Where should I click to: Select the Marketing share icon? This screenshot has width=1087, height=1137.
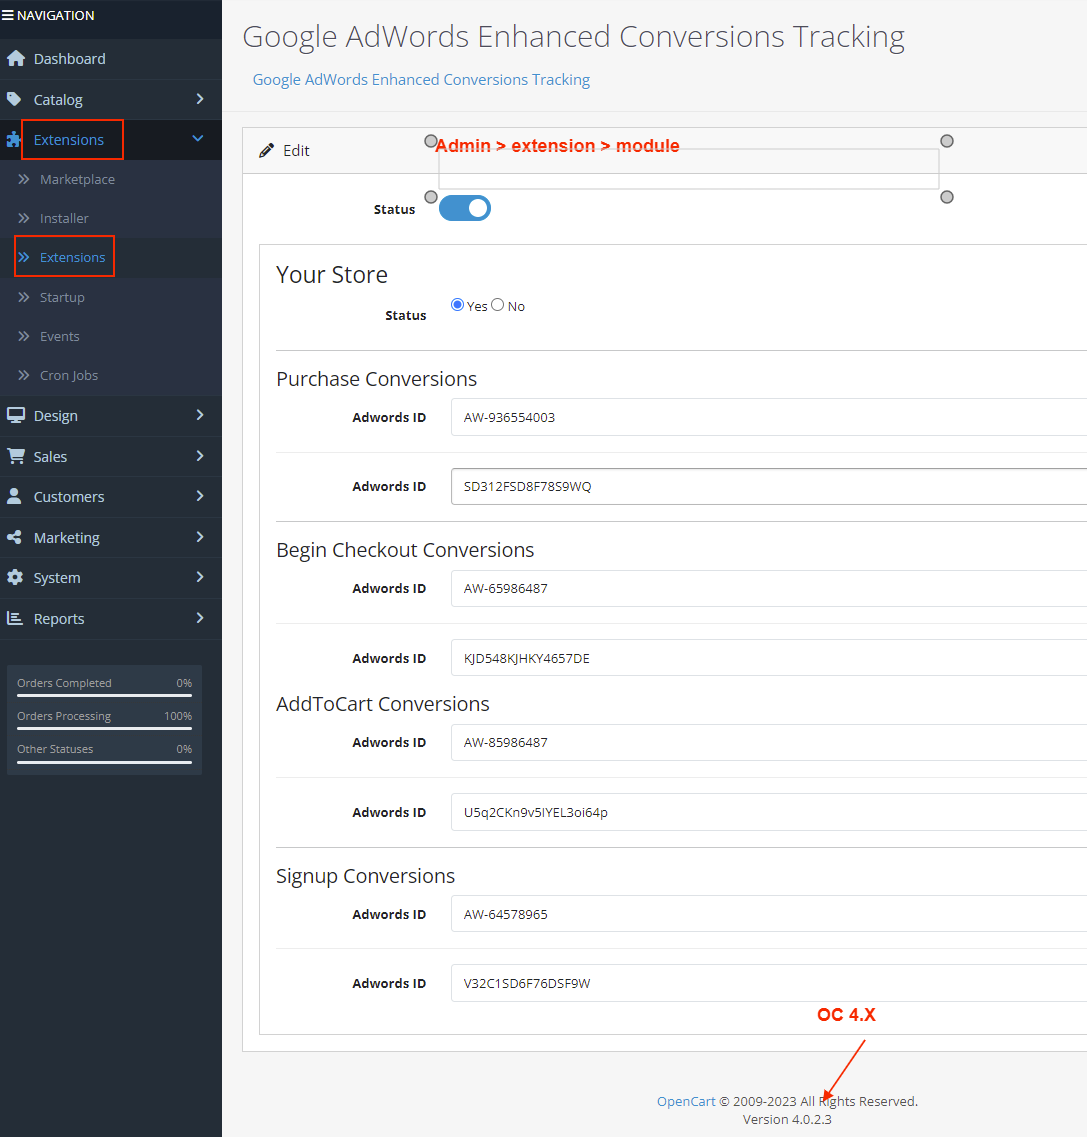pos(16,537)
